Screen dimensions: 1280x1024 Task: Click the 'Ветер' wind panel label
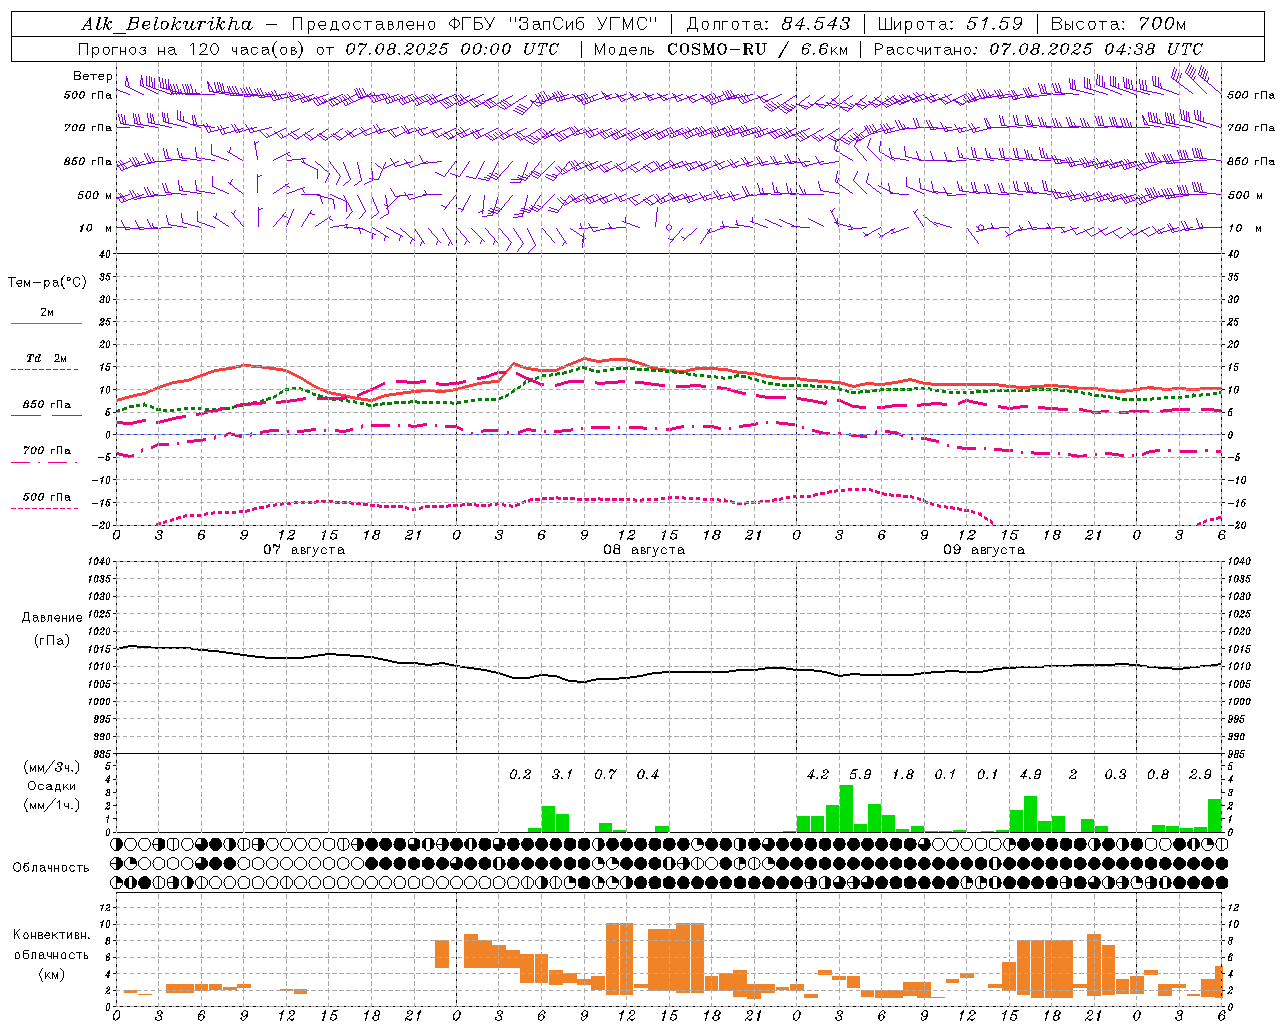[92, 76]
